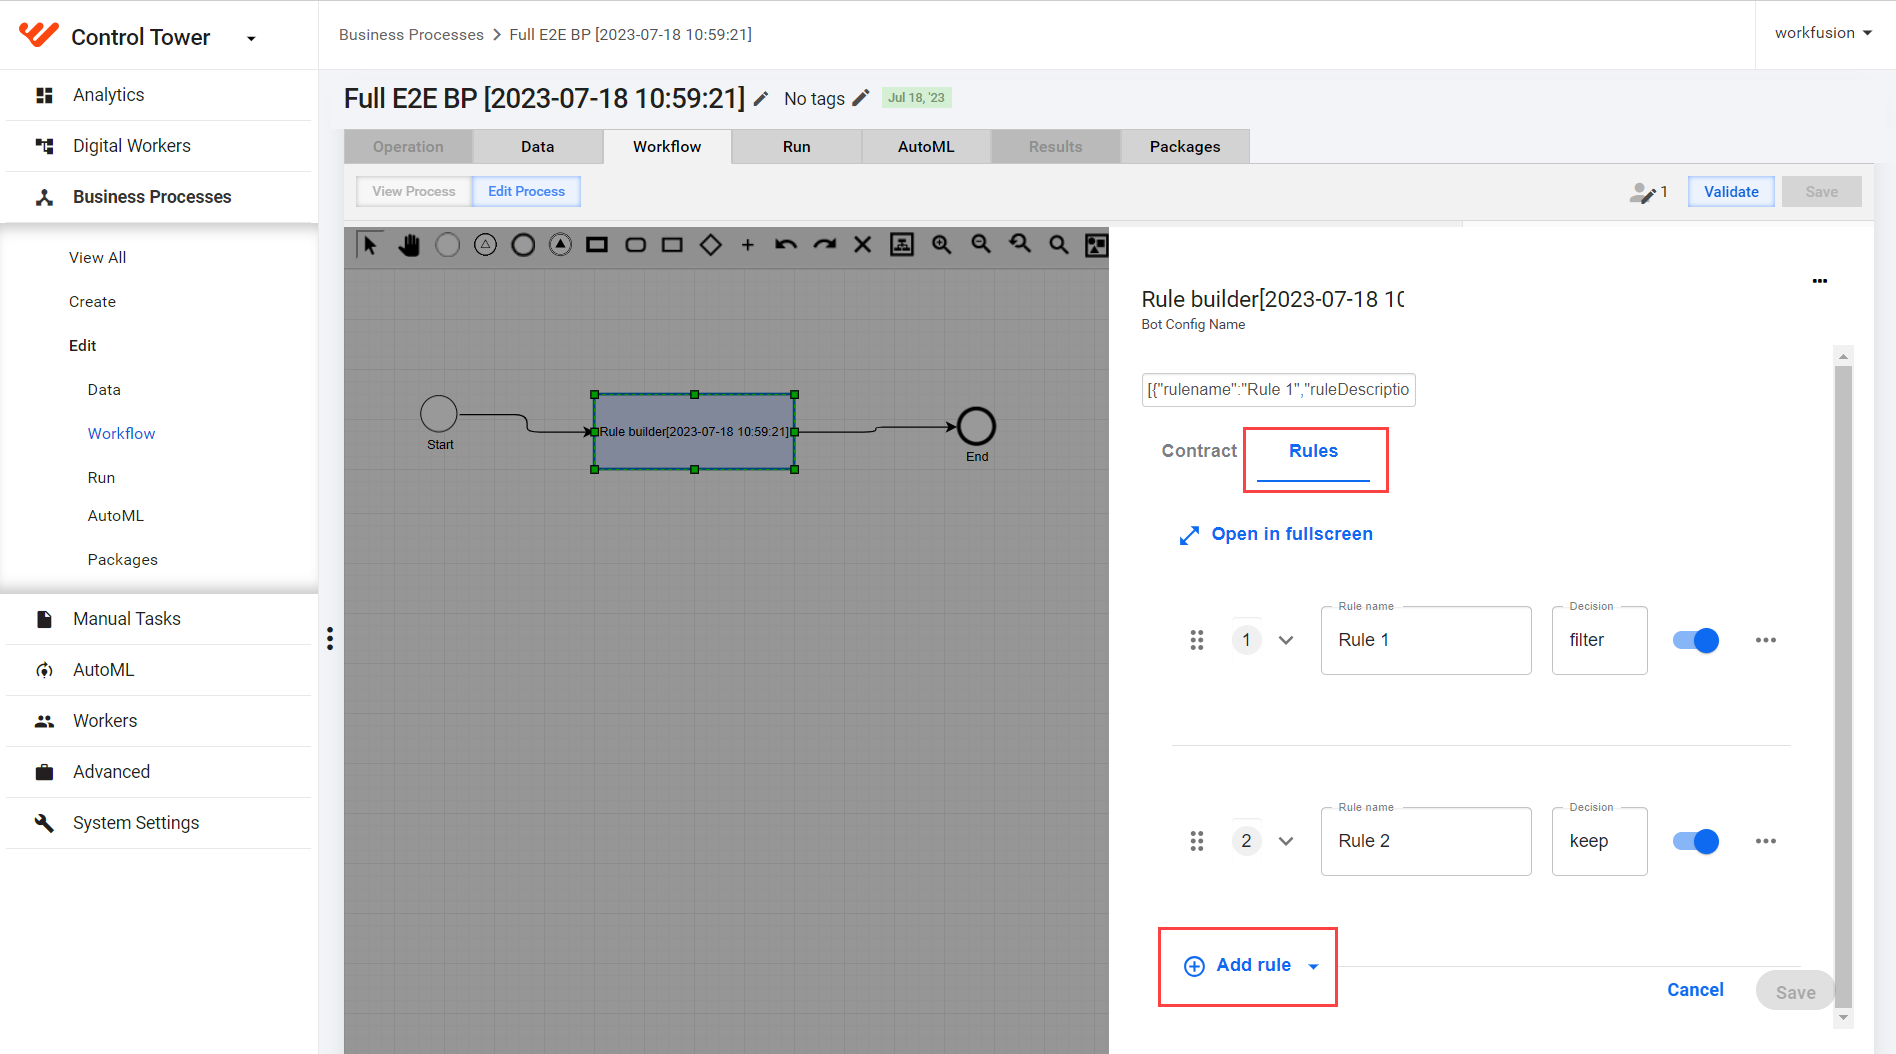Pick the signal event circle with outlined triangle
The image size is (1896, 1054).
click(x=485, y=245)
